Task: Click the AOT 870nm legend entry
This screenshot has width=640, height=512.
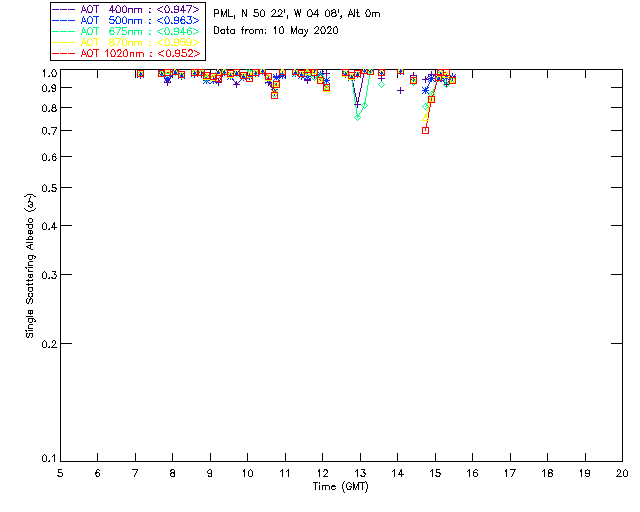Action: point(127,42)
